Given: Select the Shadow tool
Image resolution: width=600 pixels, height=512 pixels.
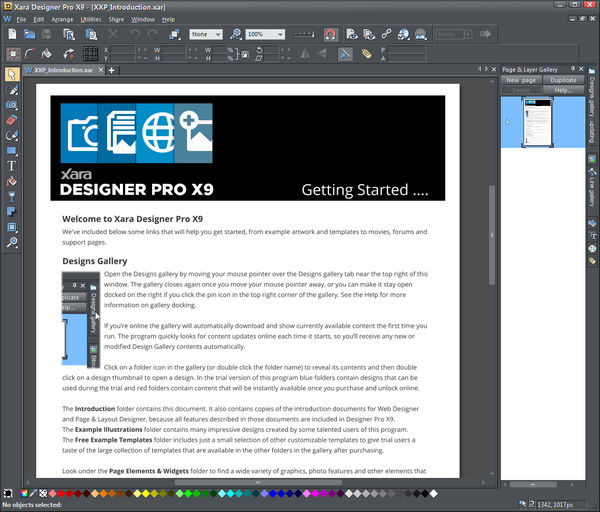Looking at the screenshot, I should [12, 212].
